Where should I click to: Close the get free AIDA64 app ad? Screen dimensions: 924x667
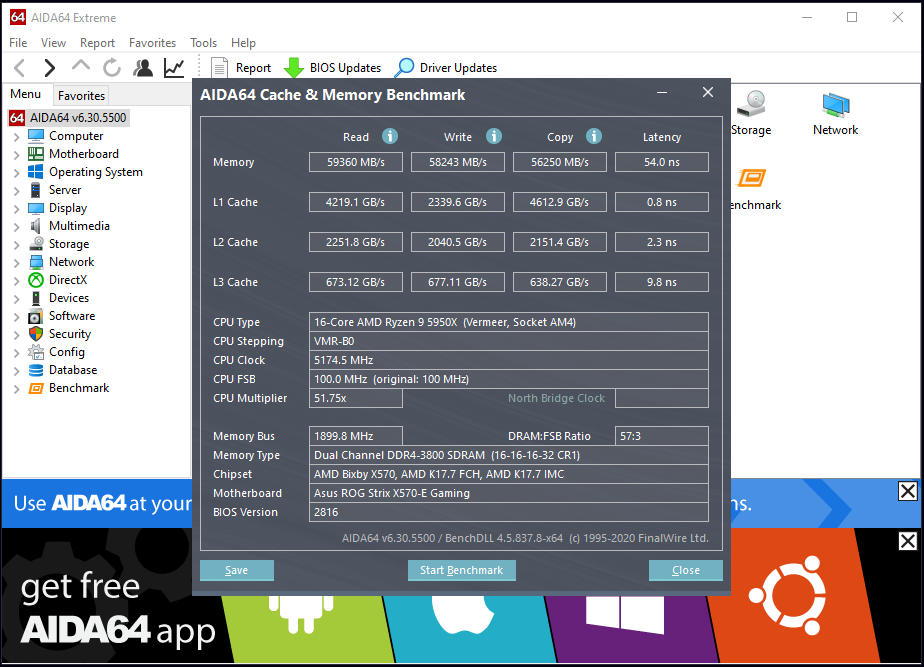tap(908, 541)
